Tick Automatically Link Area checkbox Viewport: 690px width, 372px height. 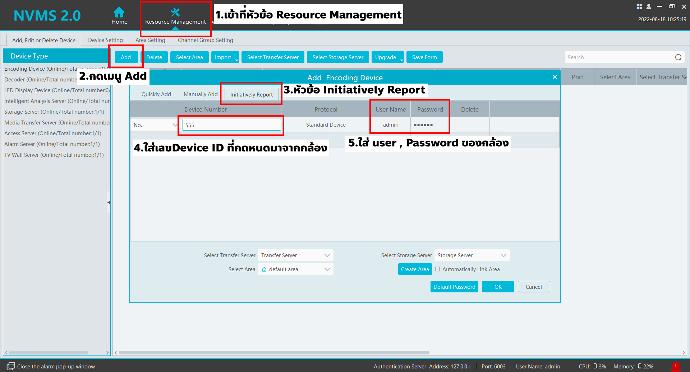(x=437, y=269)
